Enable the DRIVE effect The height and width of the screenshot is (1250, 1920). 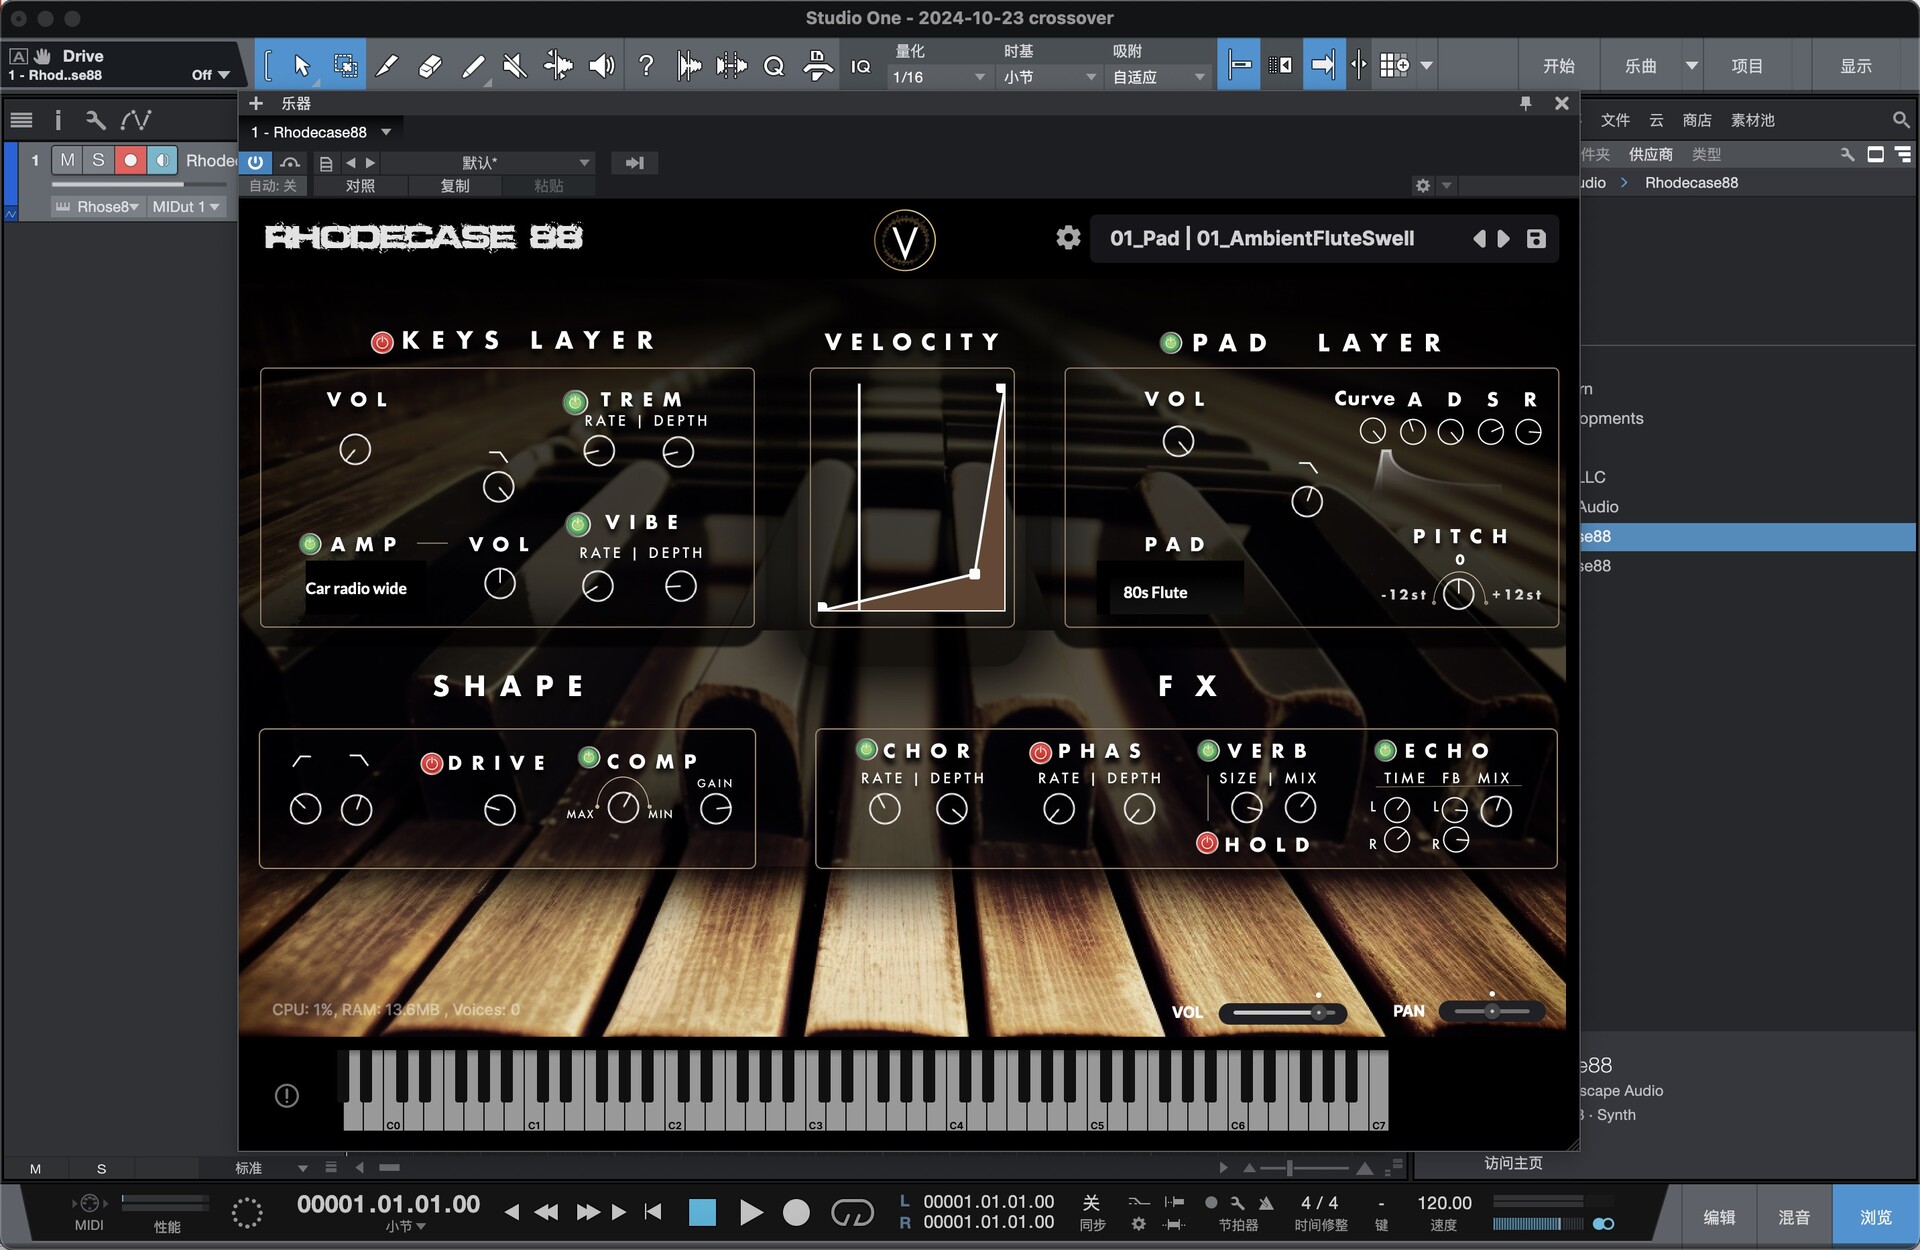pos(431,763)
